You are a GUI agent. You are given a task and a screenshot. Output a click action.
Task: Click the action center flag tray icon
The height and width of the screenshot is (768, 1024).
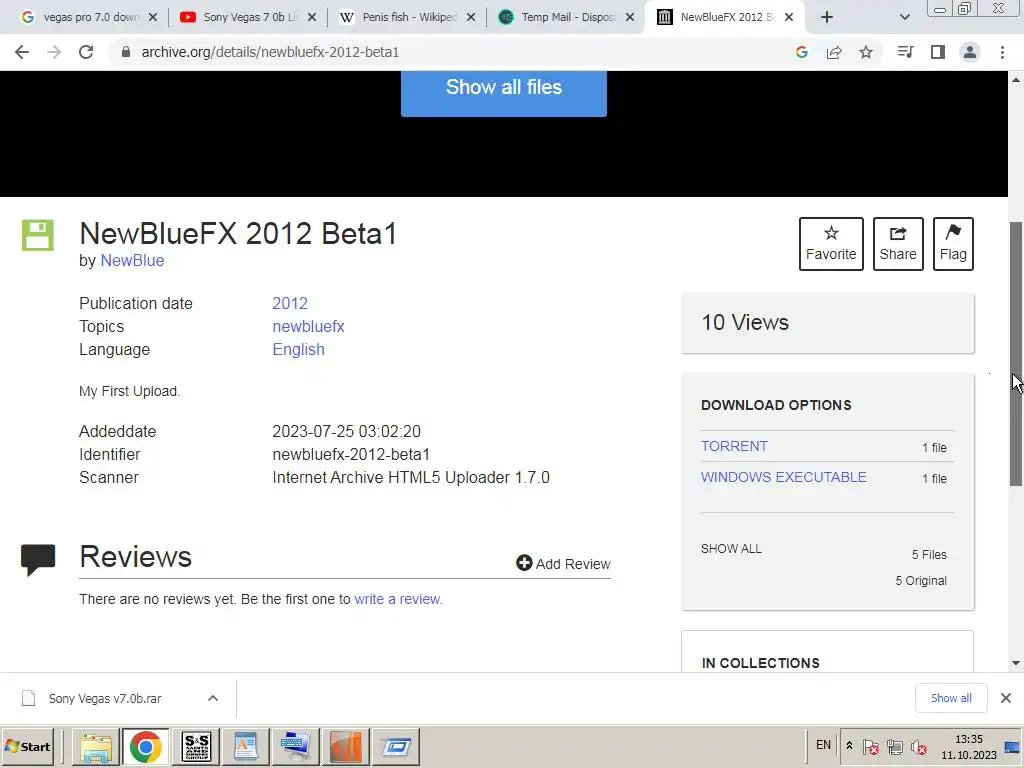tap(870, 747)
